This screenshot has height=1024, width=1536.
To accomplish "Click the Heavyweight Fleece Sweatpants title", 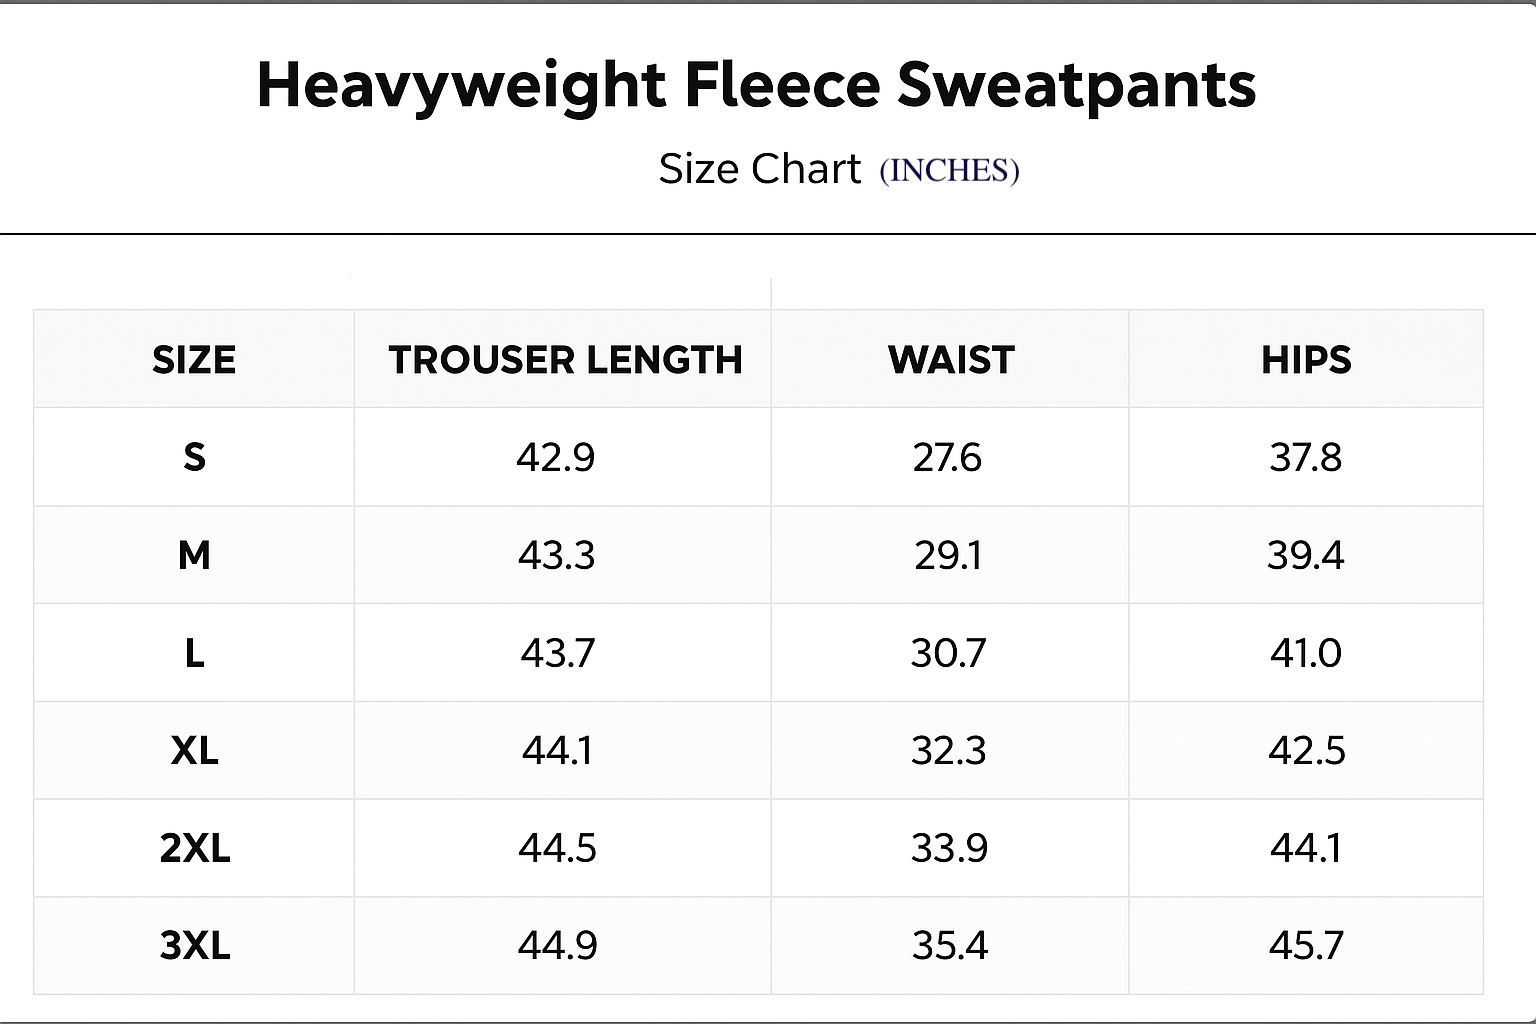I will coord(756,86).
